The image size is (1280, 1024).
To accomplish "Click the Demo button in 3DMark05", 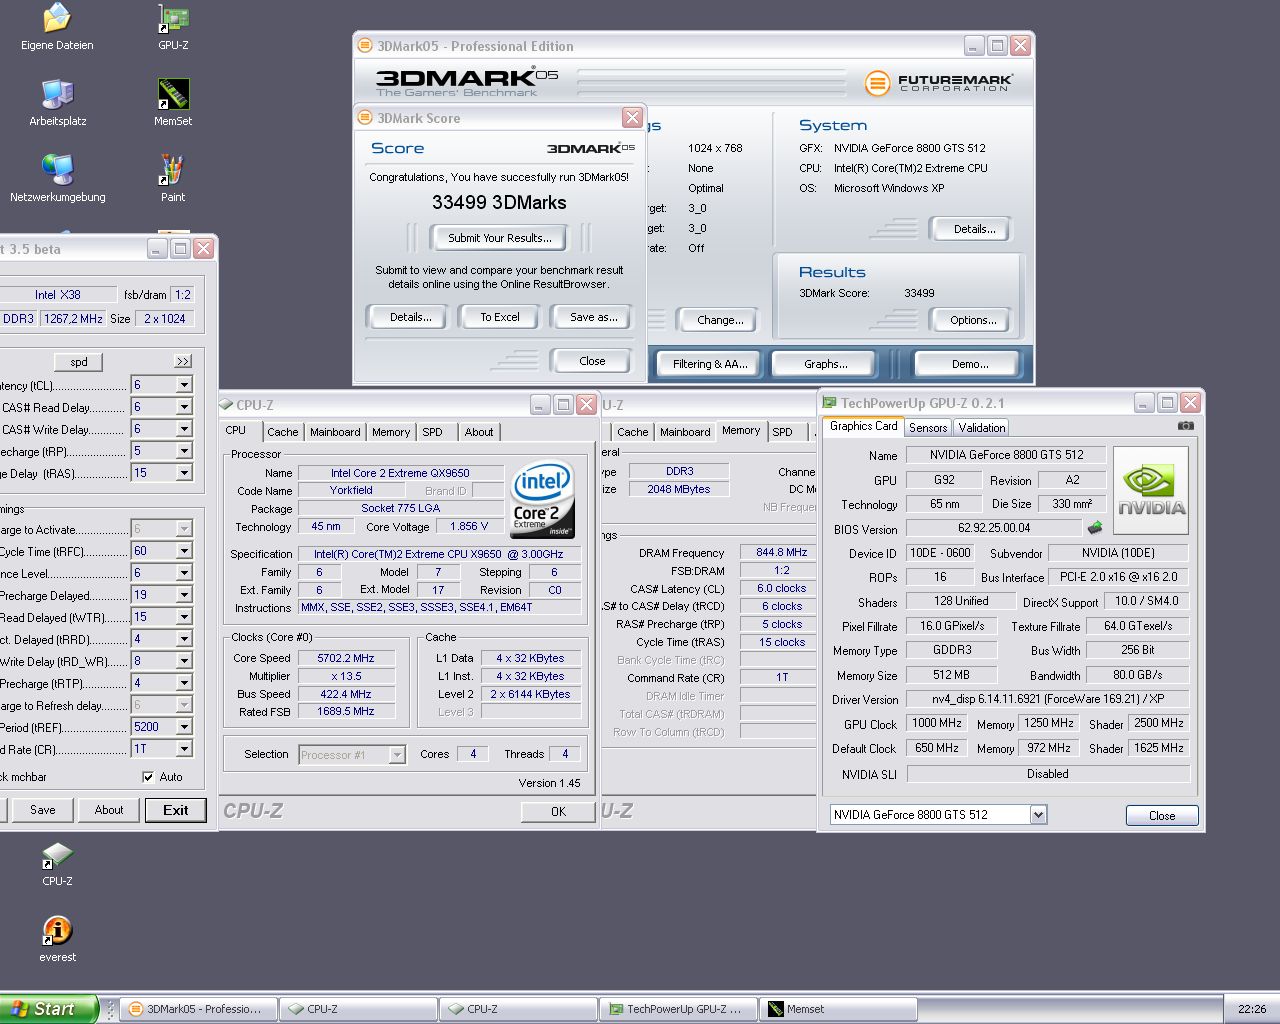I will pos(970,364).
